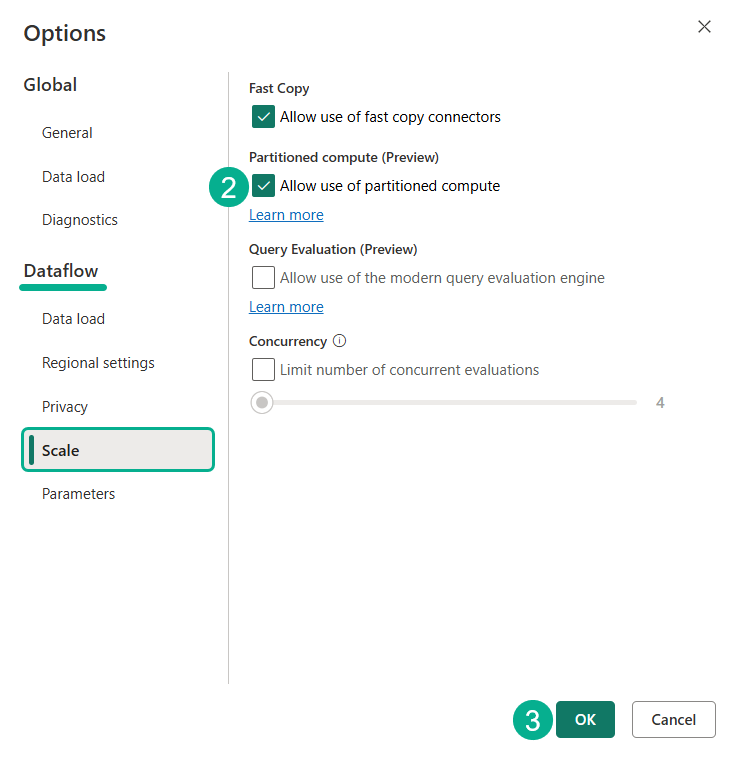Close the Options dialog with the X icon
Screen dimensions: 733x759
(x=704, y=27)
